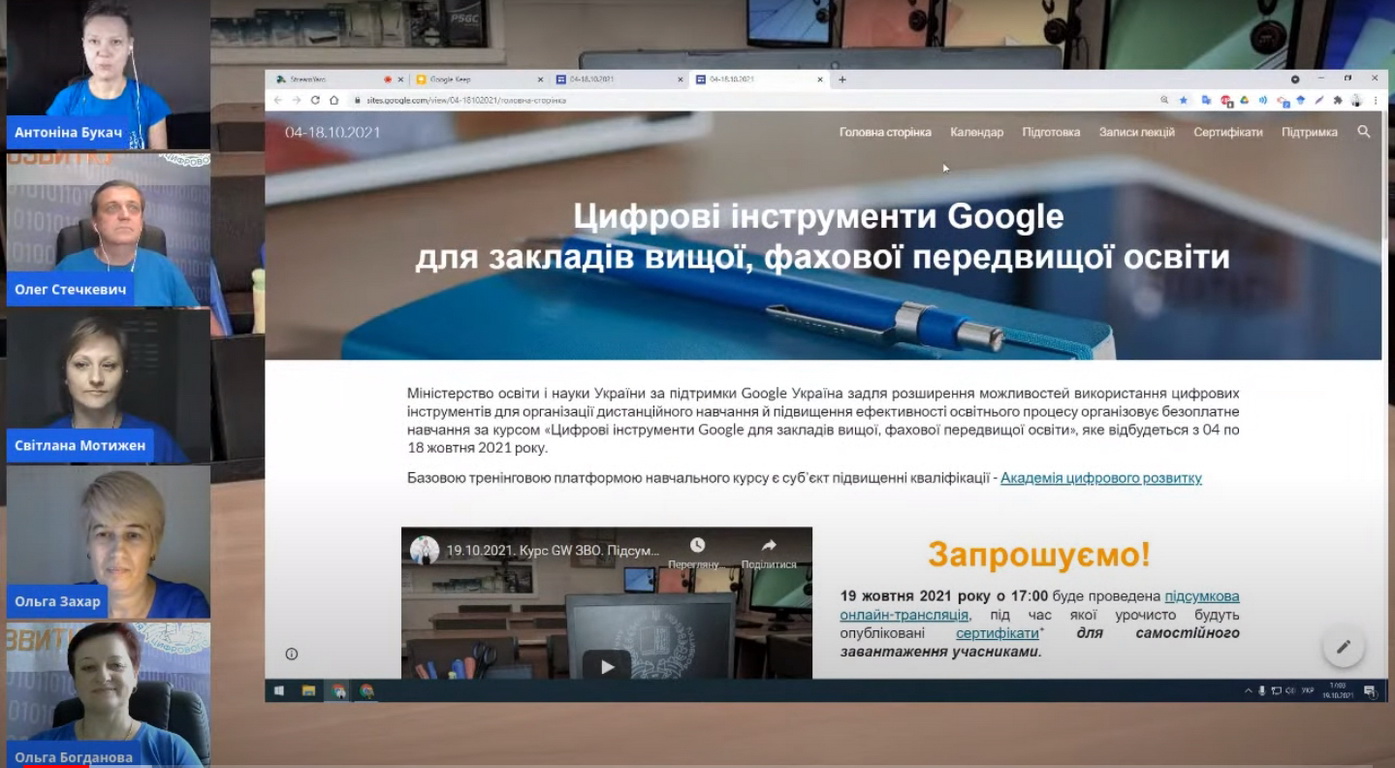Open the Windows Start menu

pos(279,691)
